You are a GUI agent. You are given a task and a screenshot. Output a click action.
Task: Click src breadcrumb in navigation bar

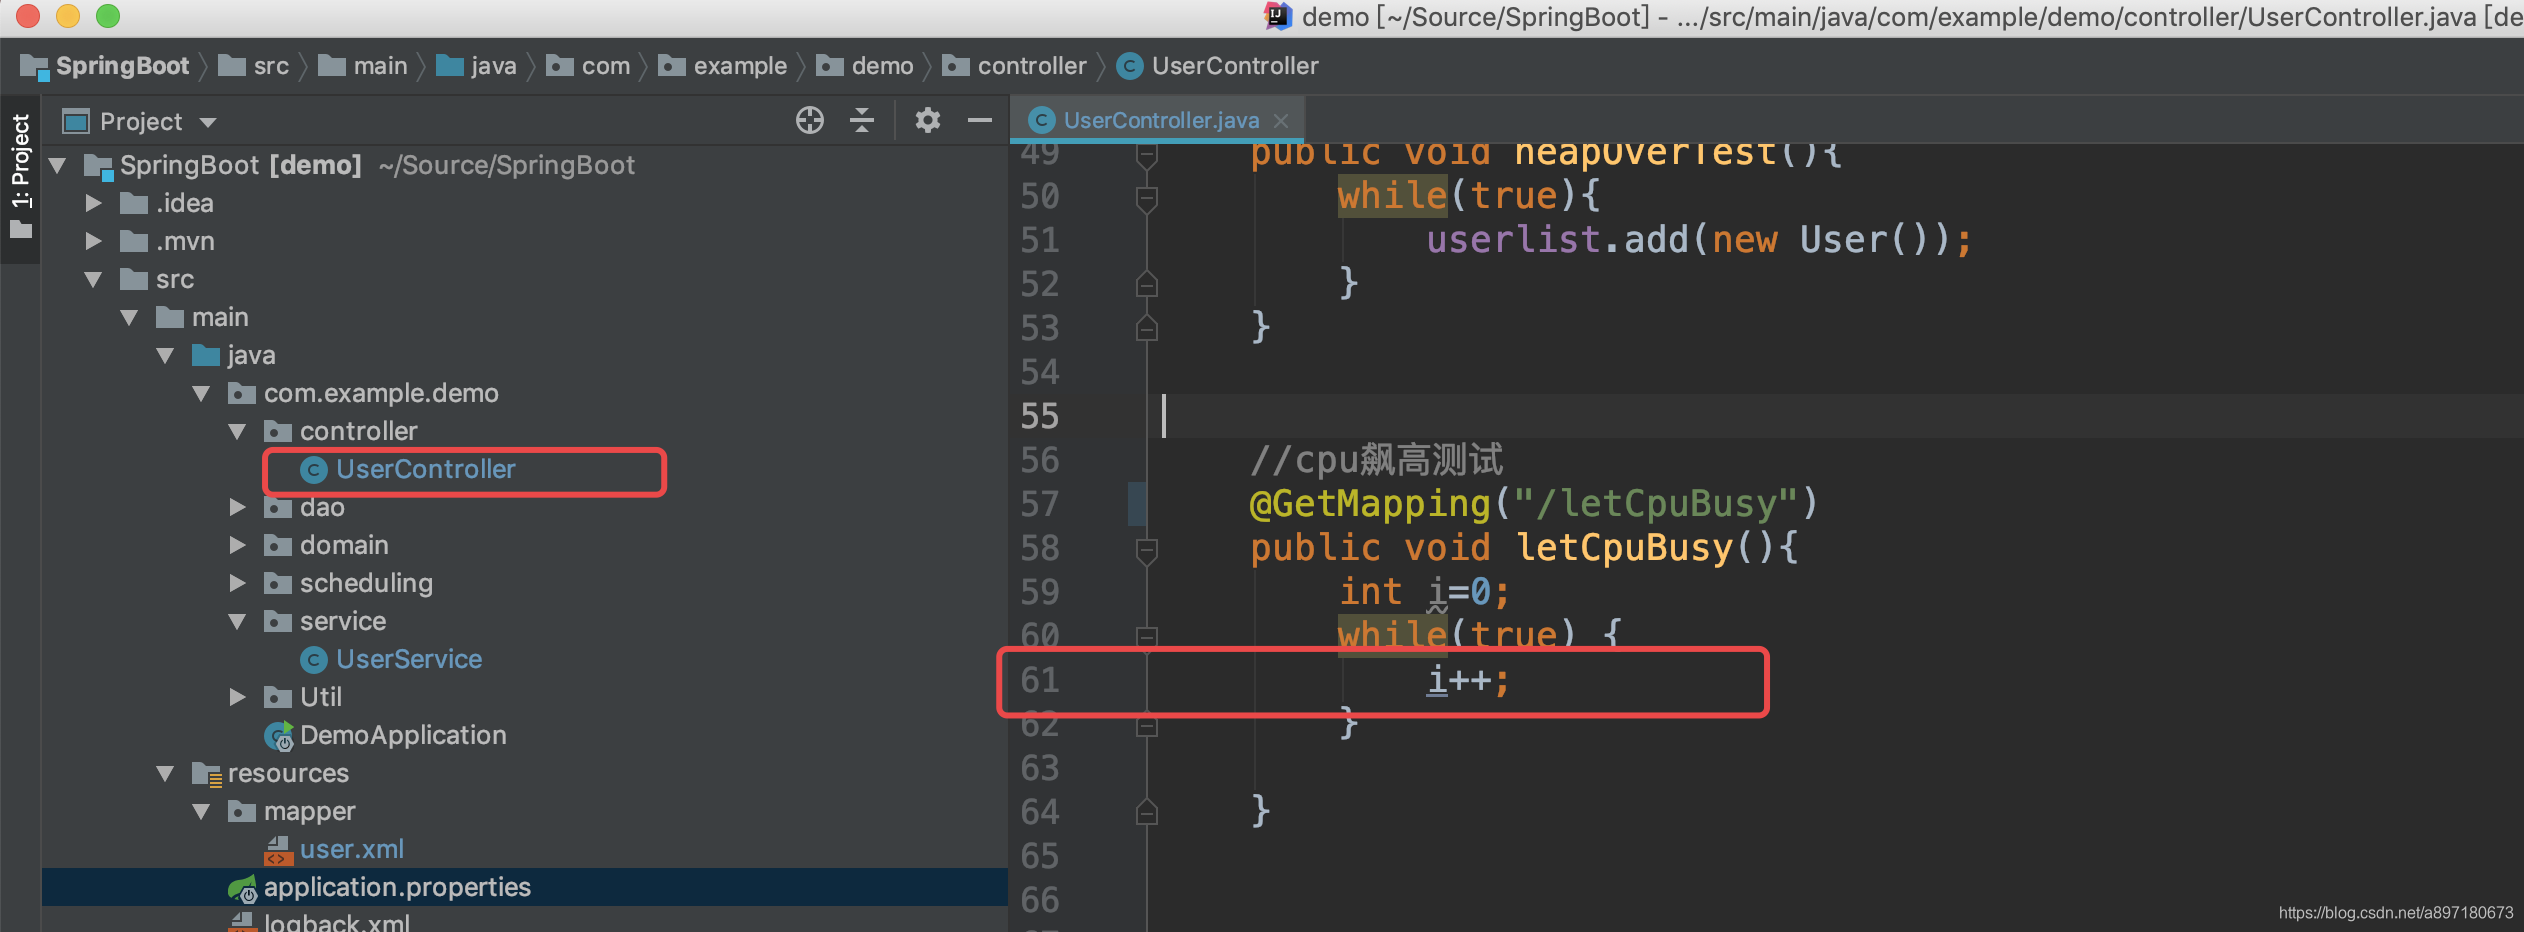click(x=255, y=66)
